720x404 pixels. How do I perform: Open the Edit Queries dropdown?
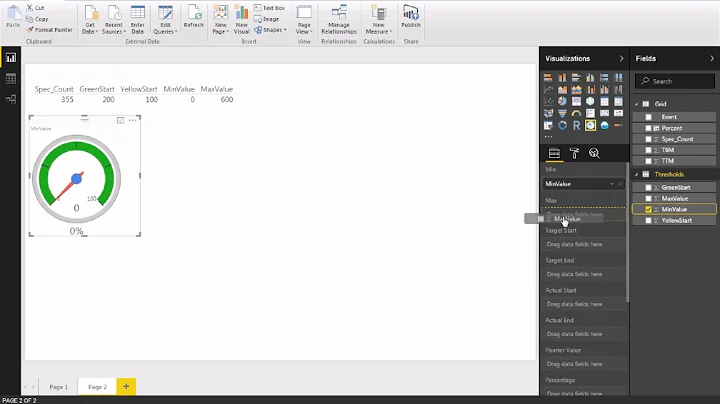(x=165, y=19)
